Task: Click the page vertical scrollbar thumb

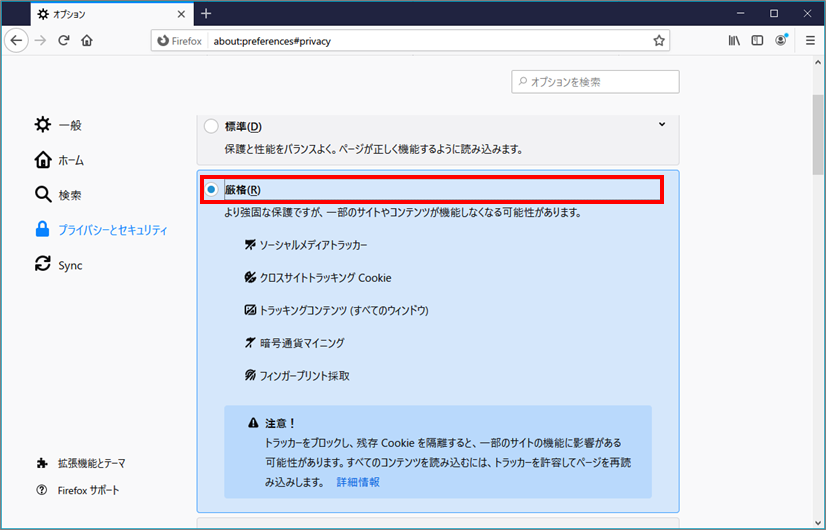Action: click(x=818, y=135)
